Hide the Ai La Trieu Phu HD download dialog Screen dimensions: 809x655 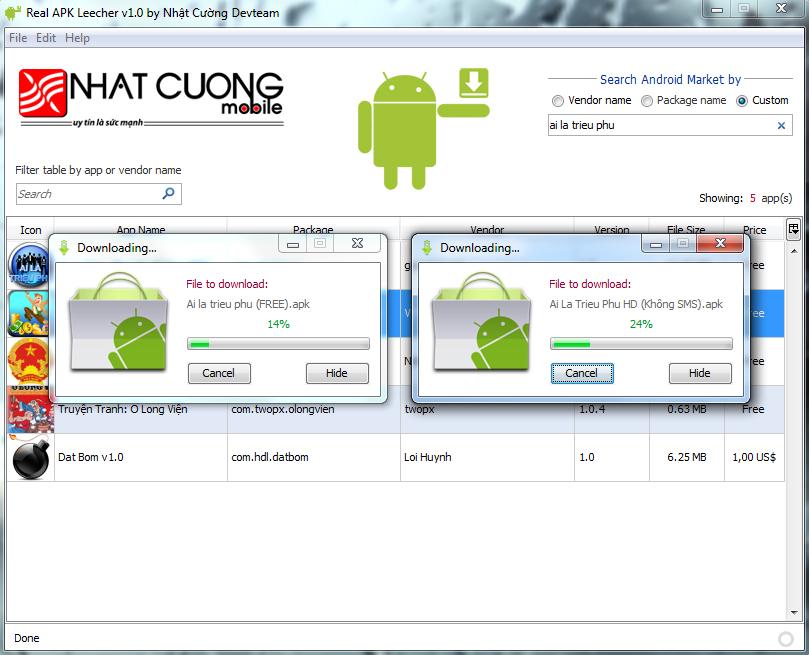pos(700,373)
